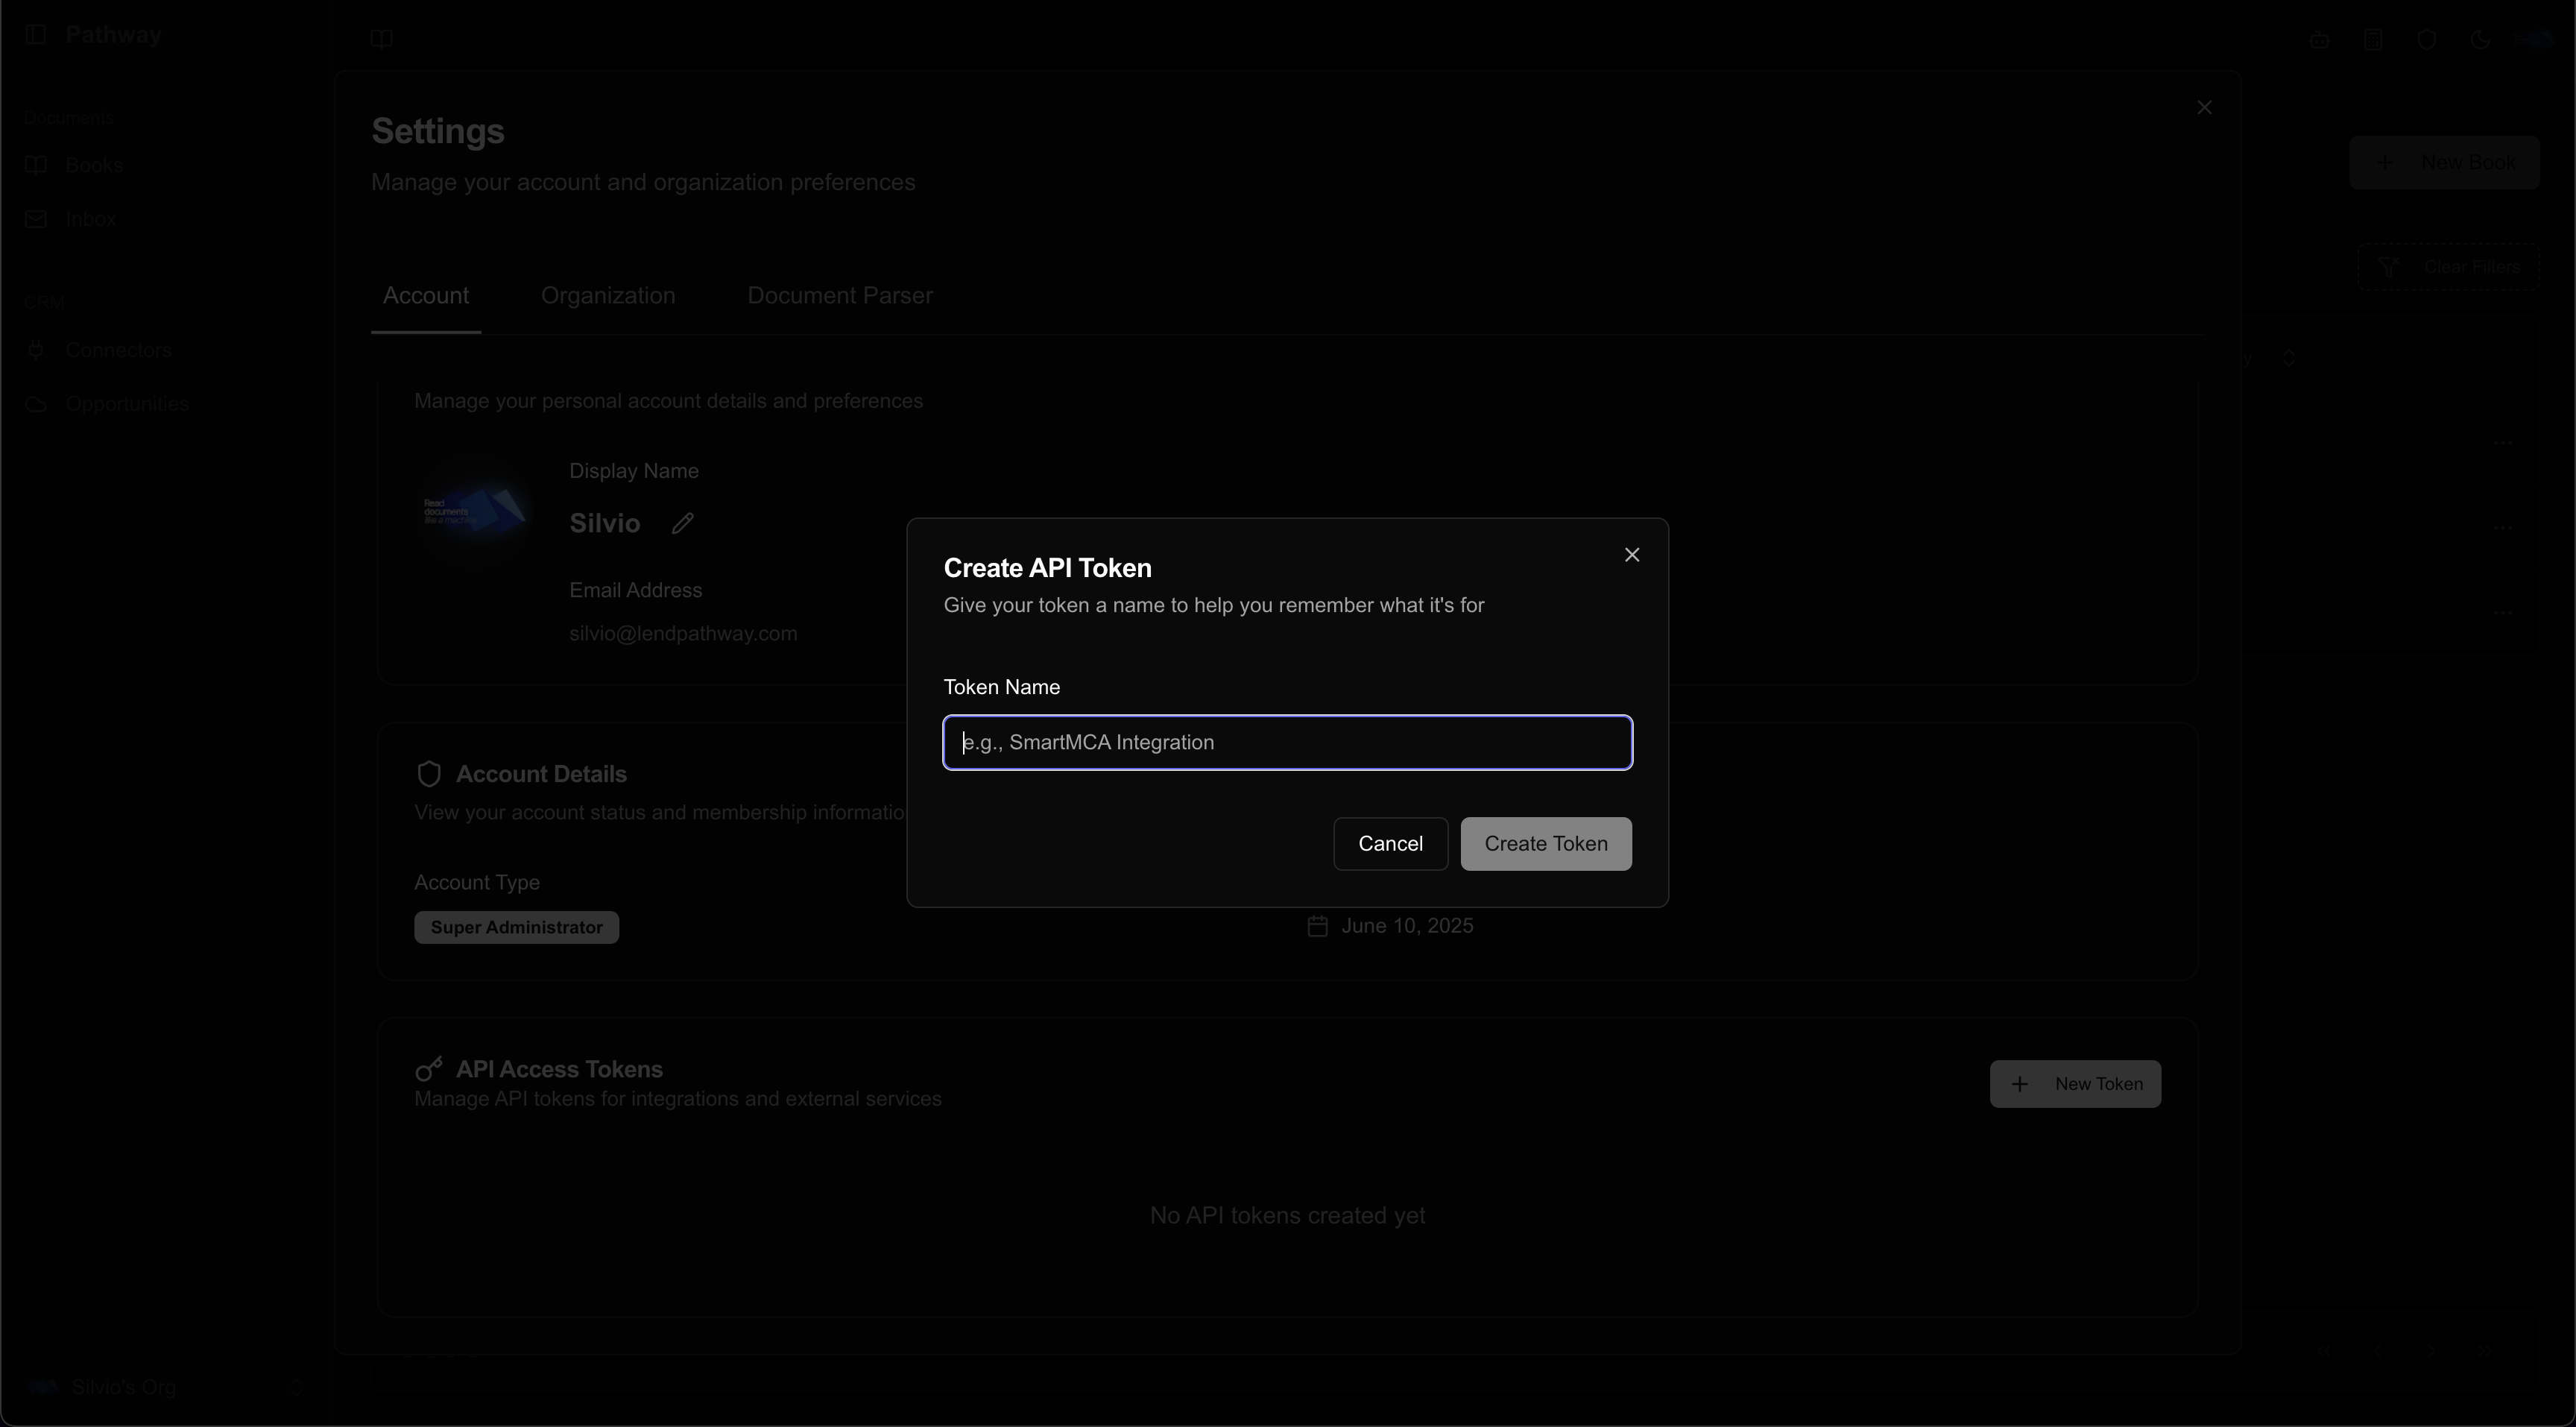2576x1427 pixels.
Task: Edit display name using the pencil icon
Action: 683,523
